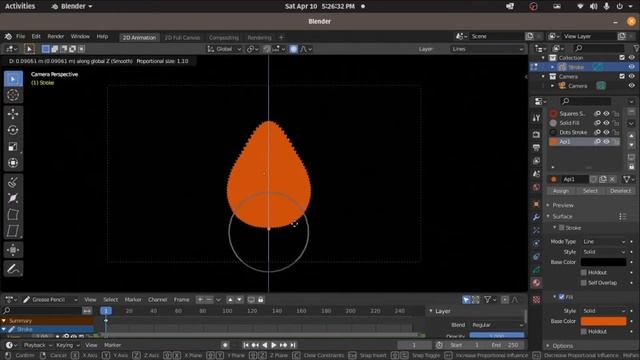Select the Select Box tool
Image resolution: width=640 pixels, height=360 pixels.
[x=13, y=79]
